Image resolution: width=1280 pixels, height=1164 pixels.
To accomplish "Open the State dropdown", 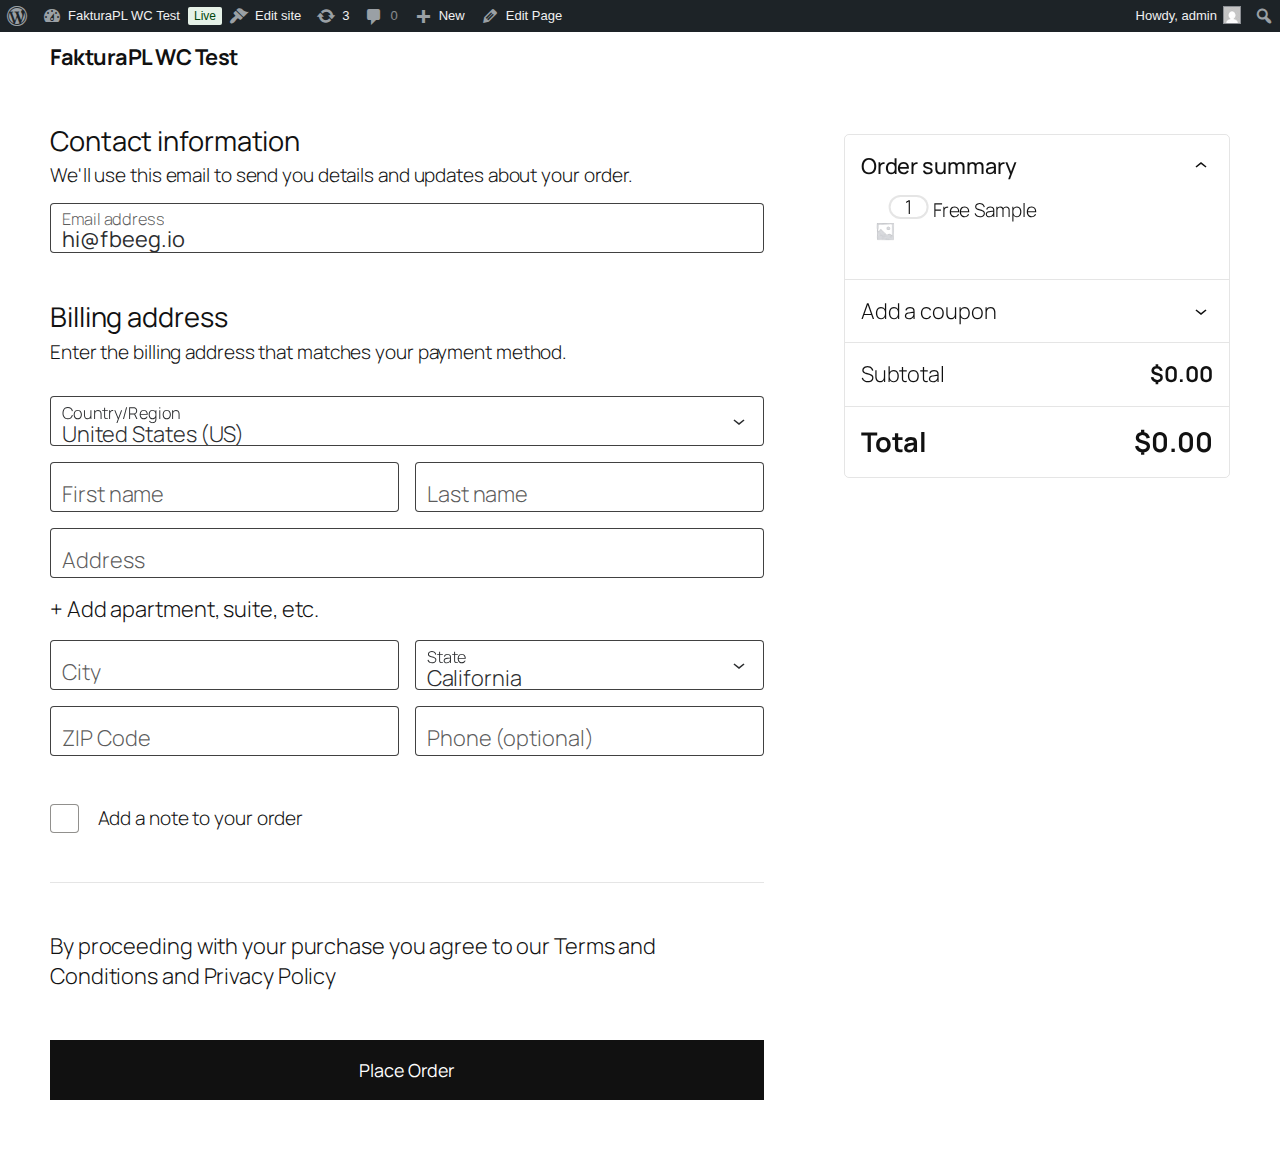I will 589,666.
